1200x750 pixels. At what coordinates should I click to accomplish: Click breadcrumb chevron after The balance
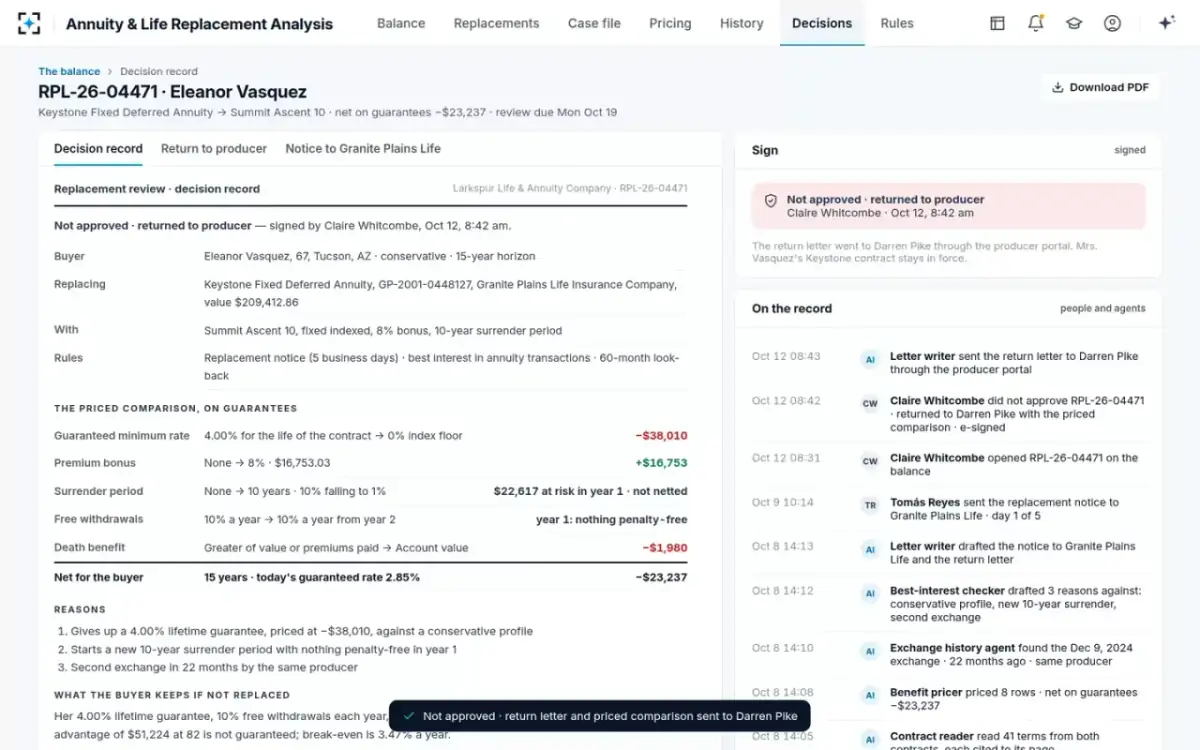point(110,72)
